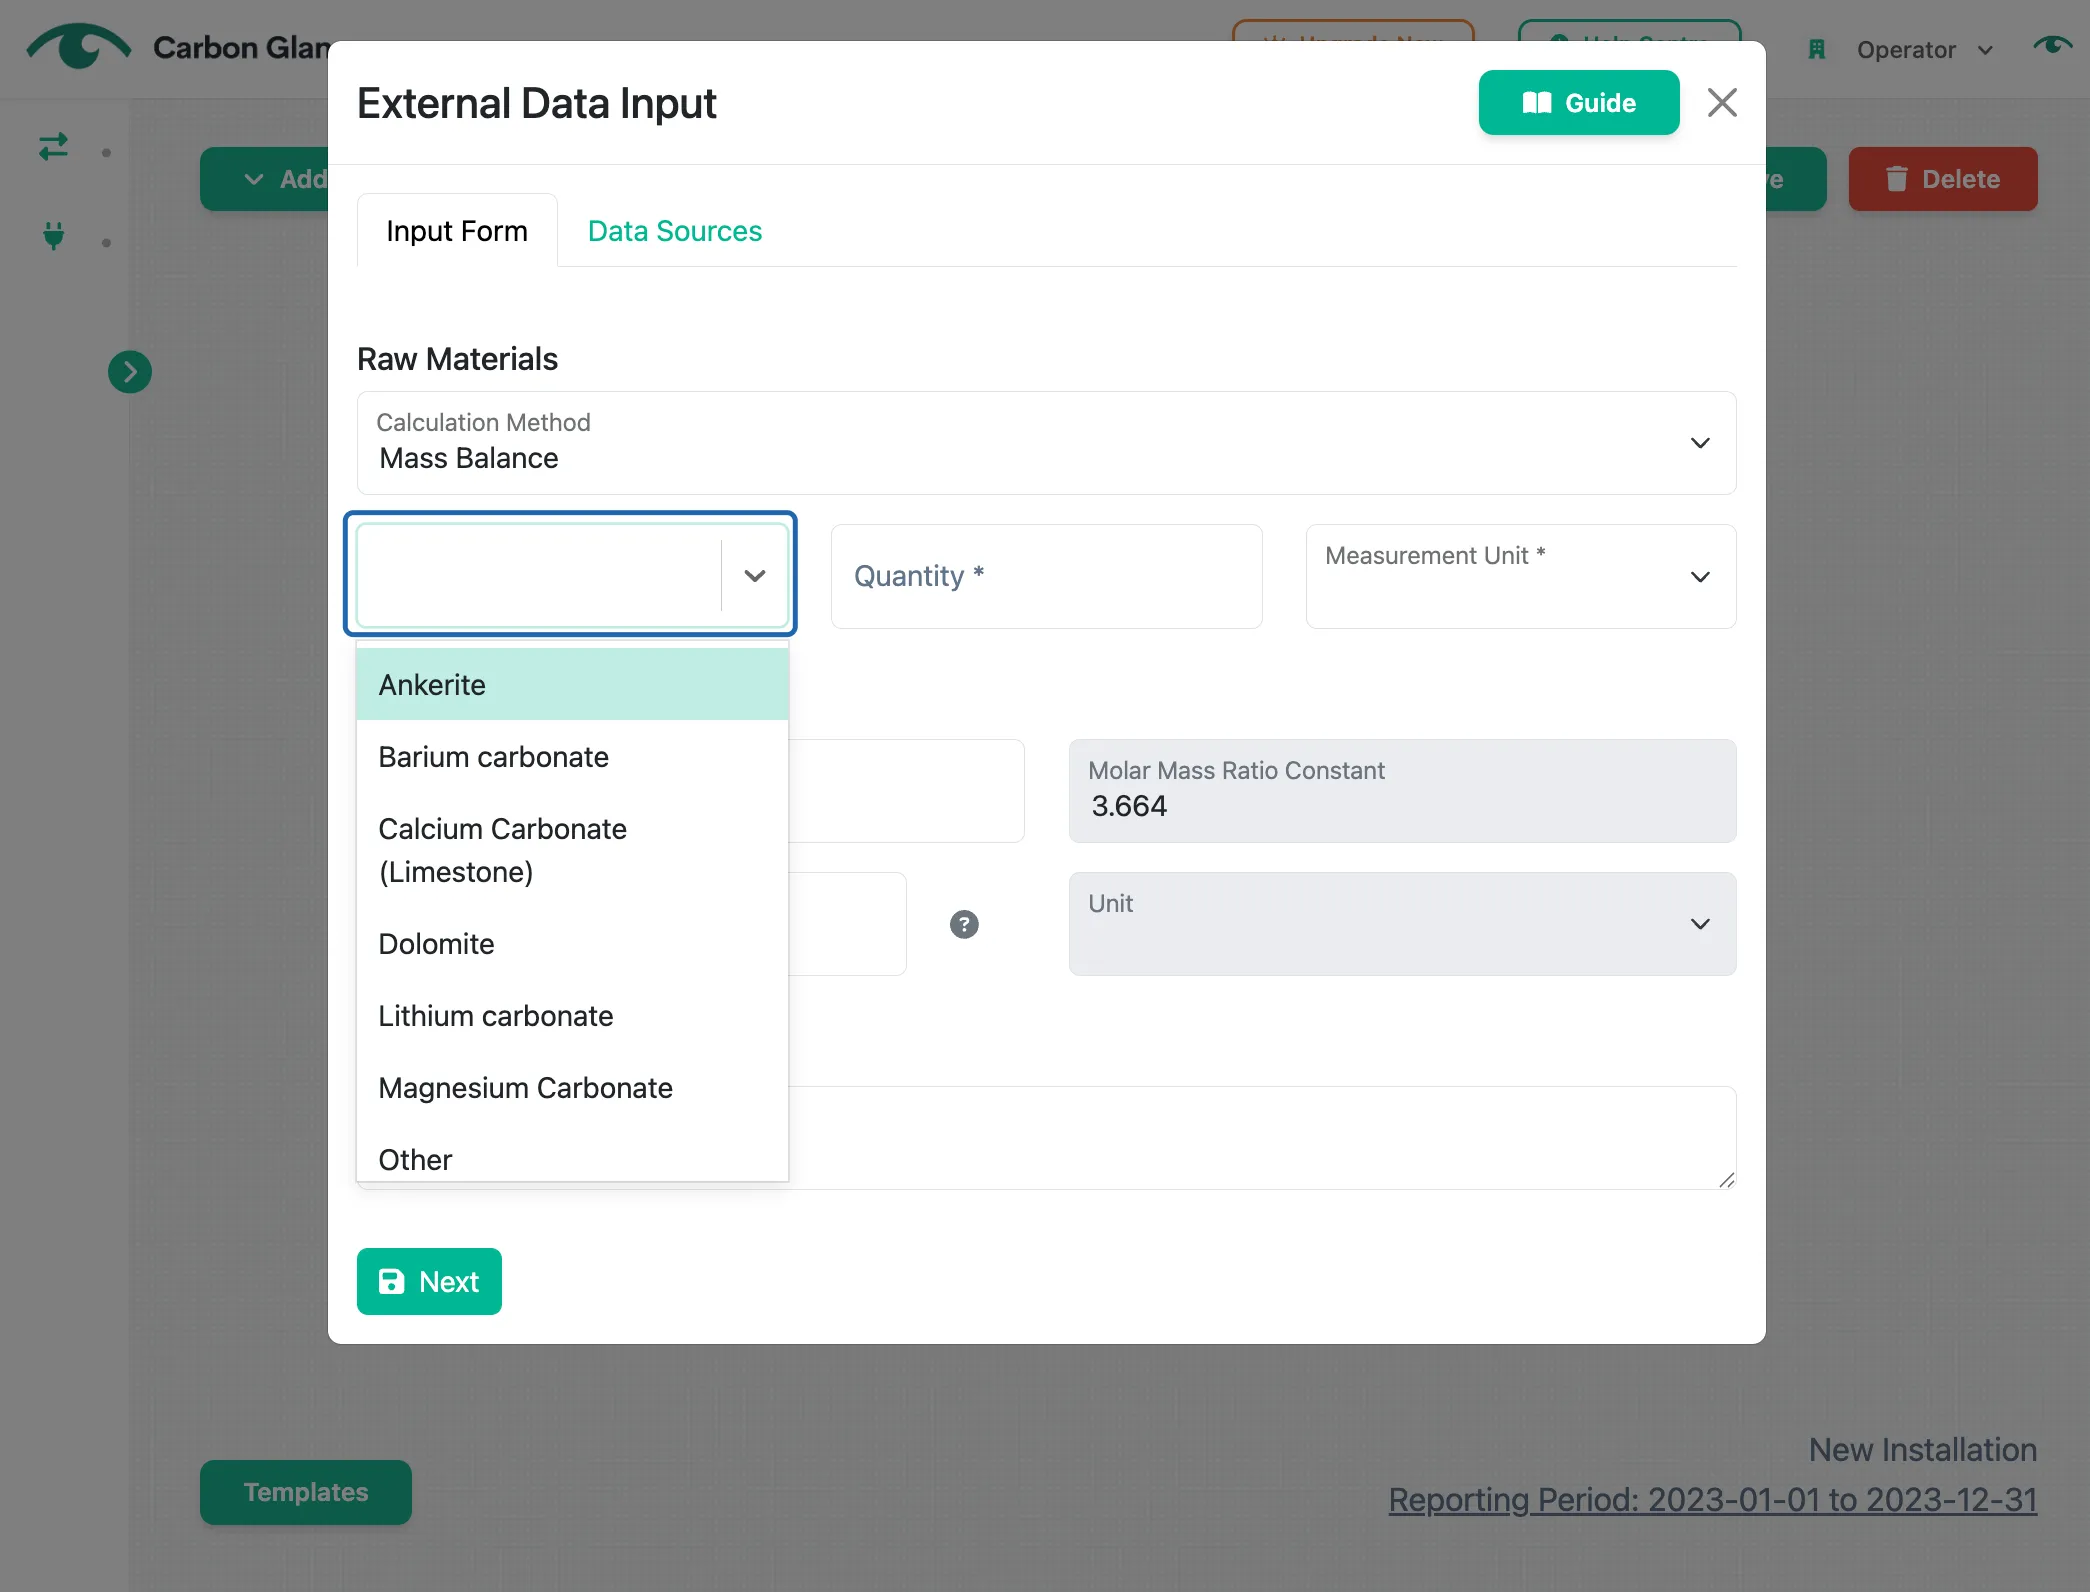
Task: Open the Operator account menu
Action: coord(1923,50)
